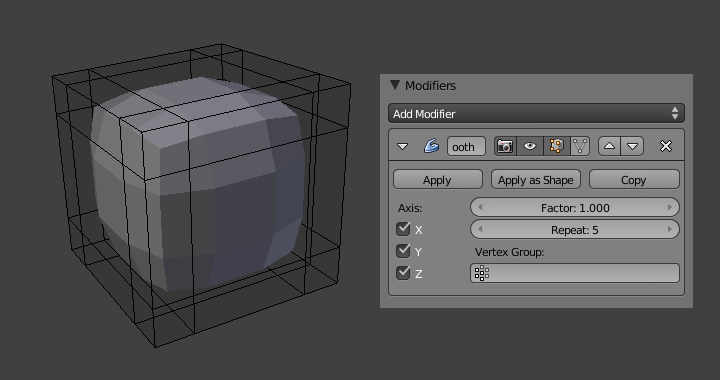This screenshot has height=380, width=720.
Task: Move modifier down in the stack
Action: click(632, 146)
